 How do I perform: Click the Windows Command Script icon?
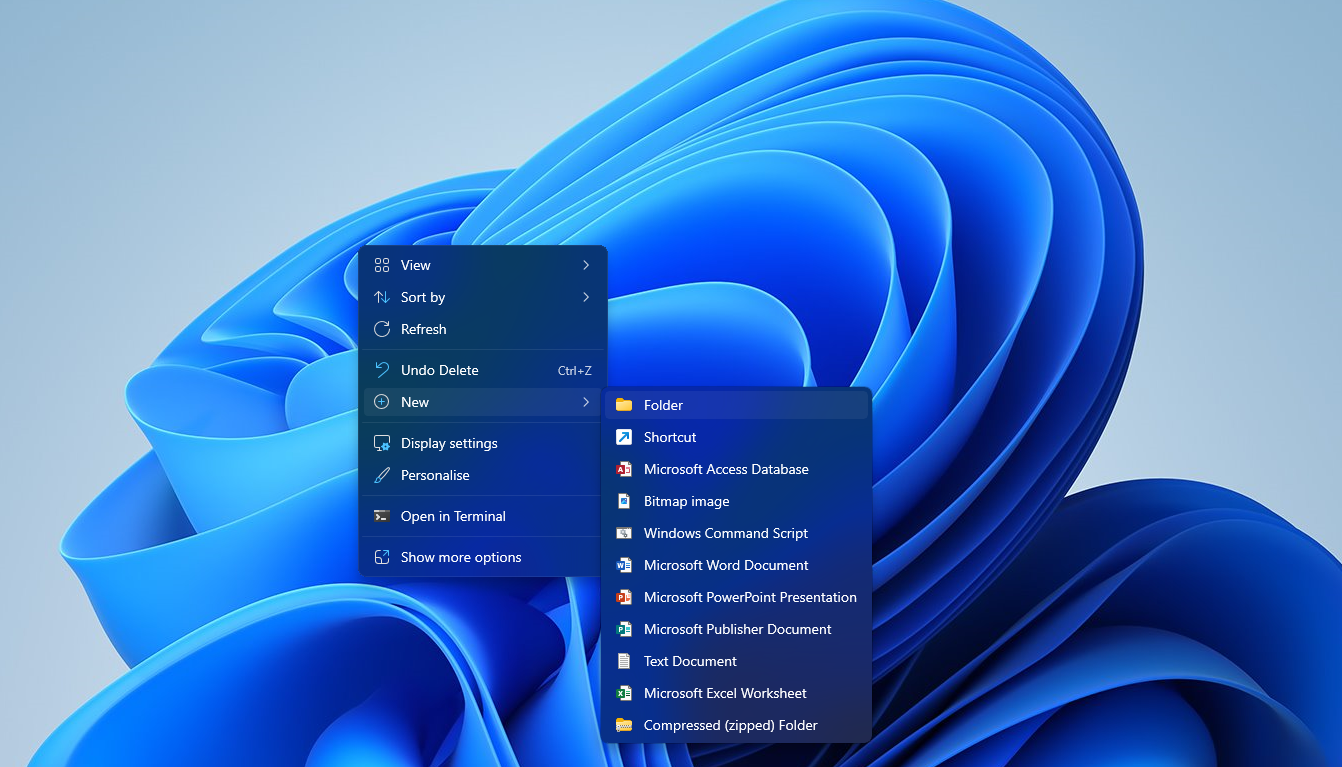click(624, 533)
